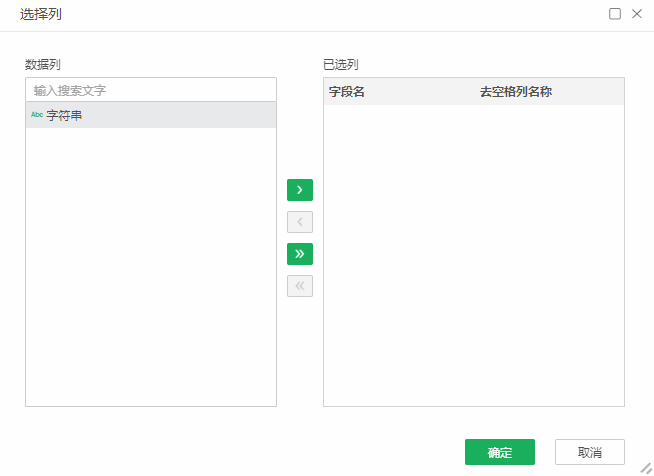Confirm selection with 确定 button
654x476 pixels.
[500, 452]
